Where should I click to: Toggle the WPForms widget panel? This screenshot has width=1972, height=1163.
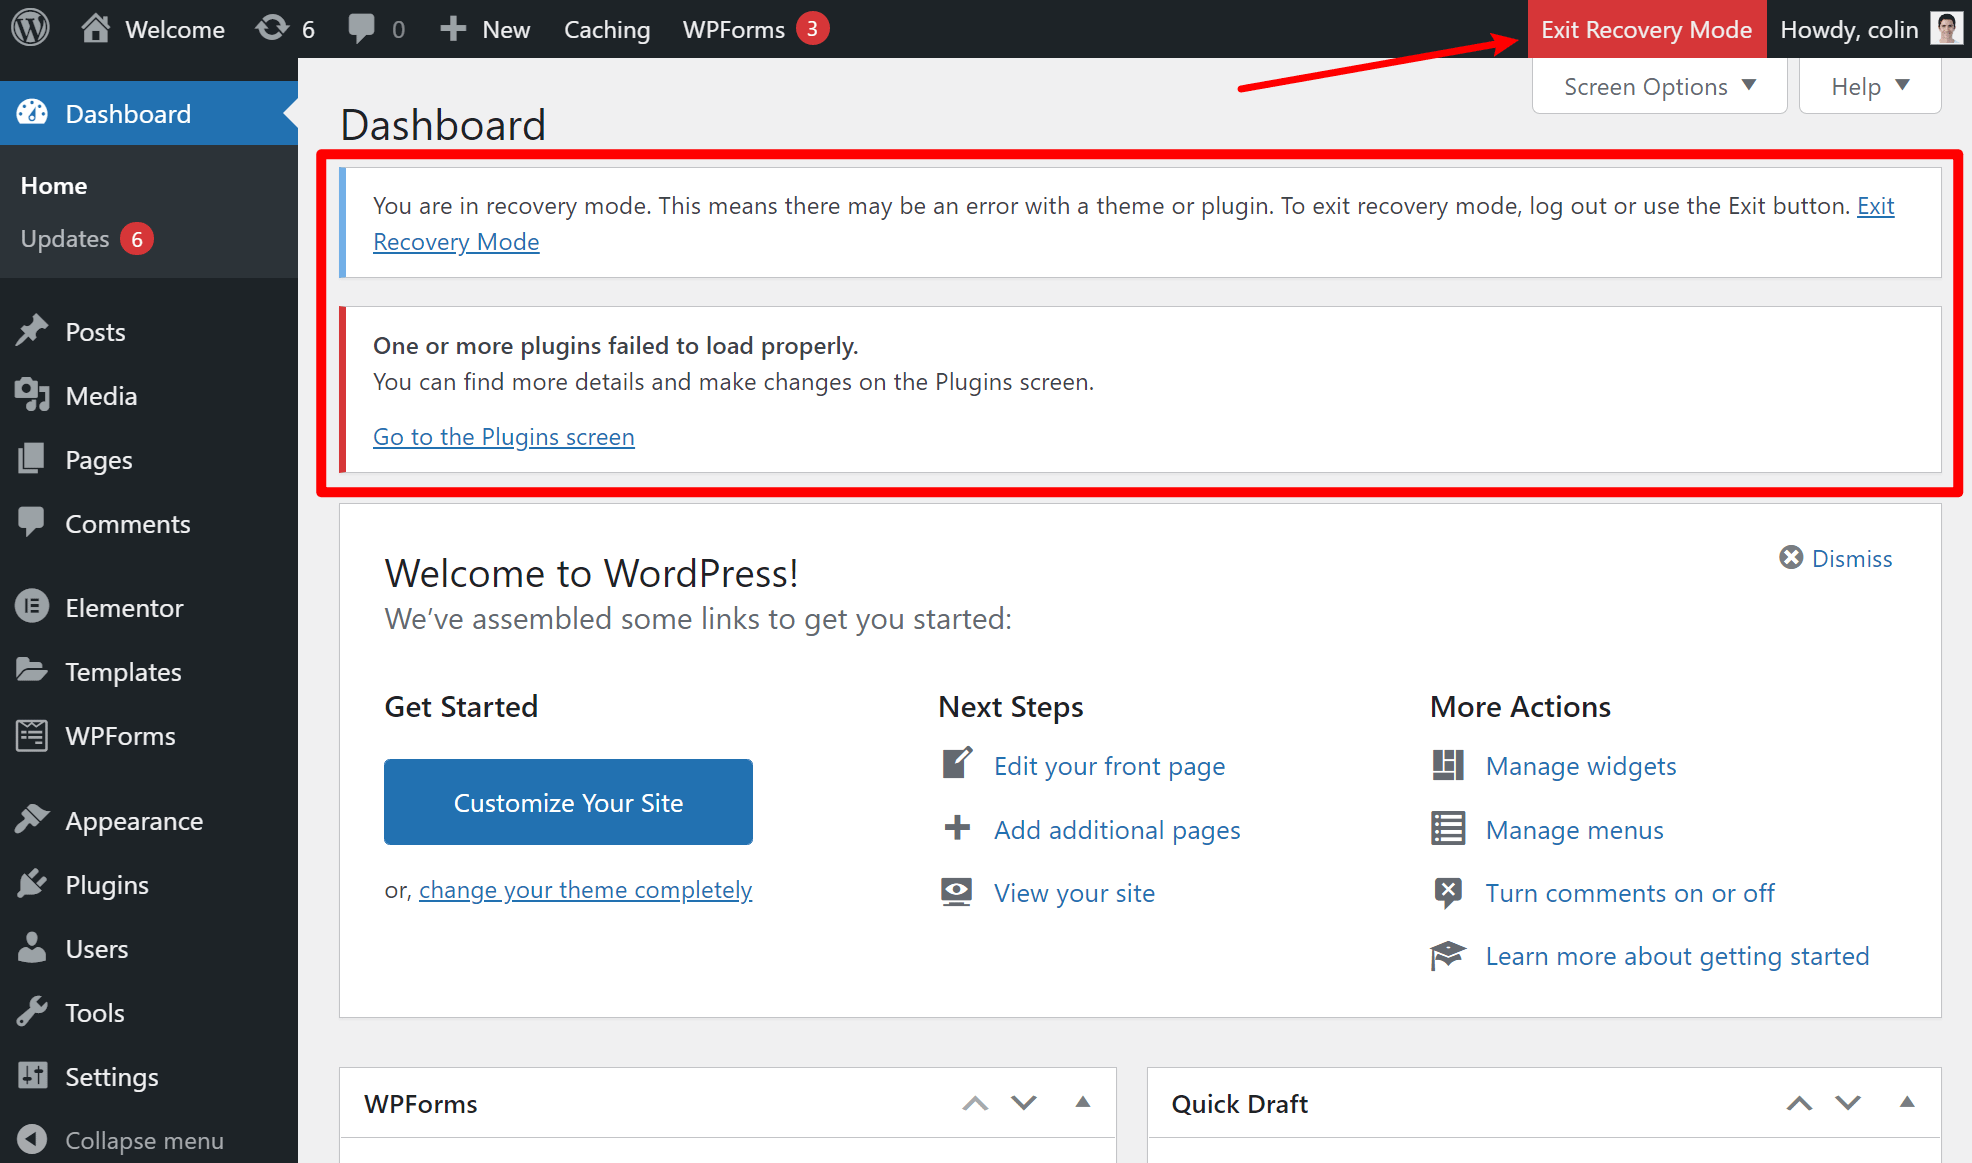[1082, 1103]
